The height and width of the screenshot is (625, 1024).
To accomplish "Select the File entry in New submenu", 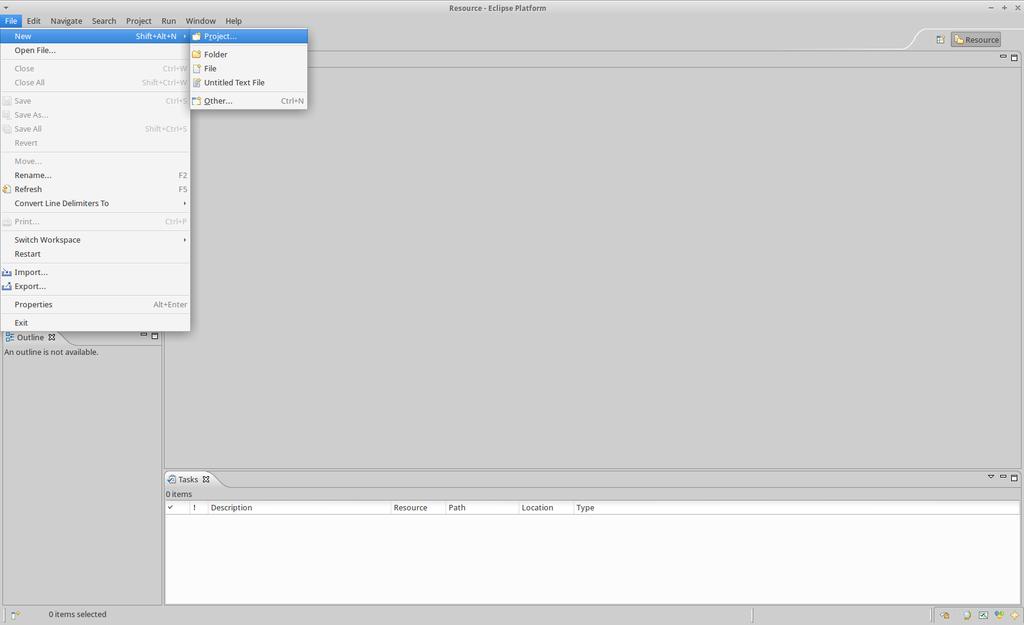I will [x=249, y=68].
